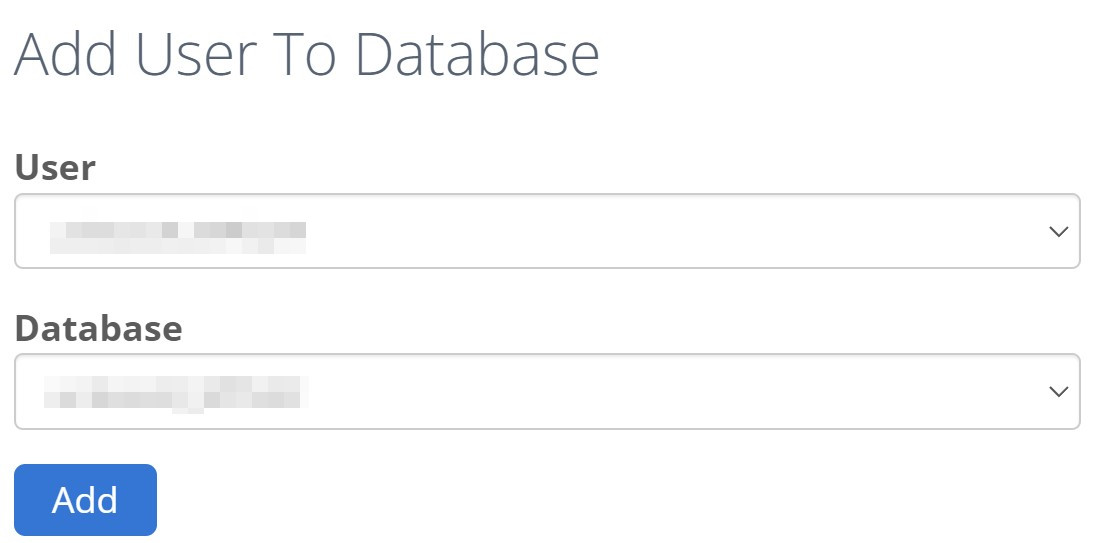This screenshot has height=543, width=1107.
Task: Click the chevron arrow in User dropdown
Action: 1058,232
